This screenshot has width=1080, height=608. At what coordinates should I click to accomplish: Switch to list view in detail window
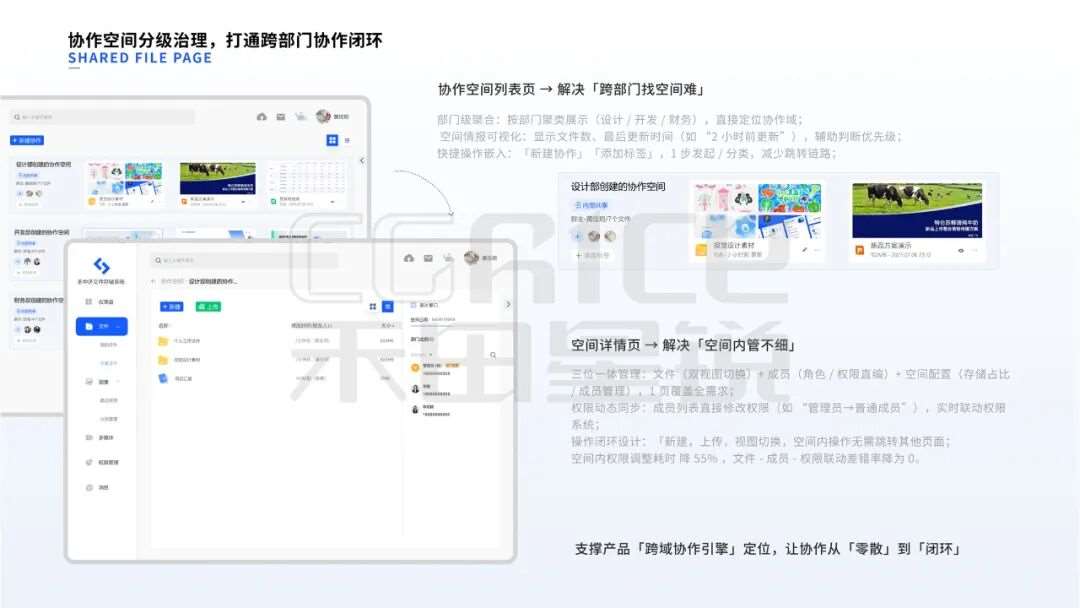pyautogui.click(x=388, y=306)
